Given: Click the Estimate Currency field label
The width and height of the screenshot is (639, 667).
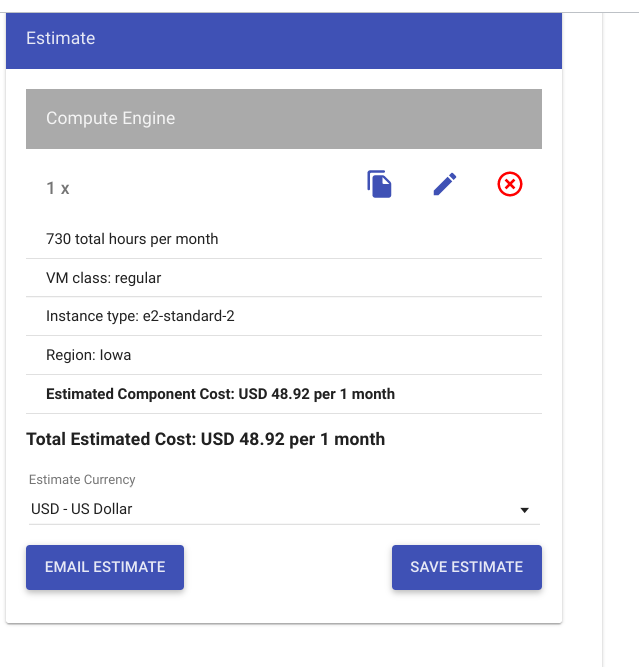Looking at the screenshot, I should click(x=82, y=480).
